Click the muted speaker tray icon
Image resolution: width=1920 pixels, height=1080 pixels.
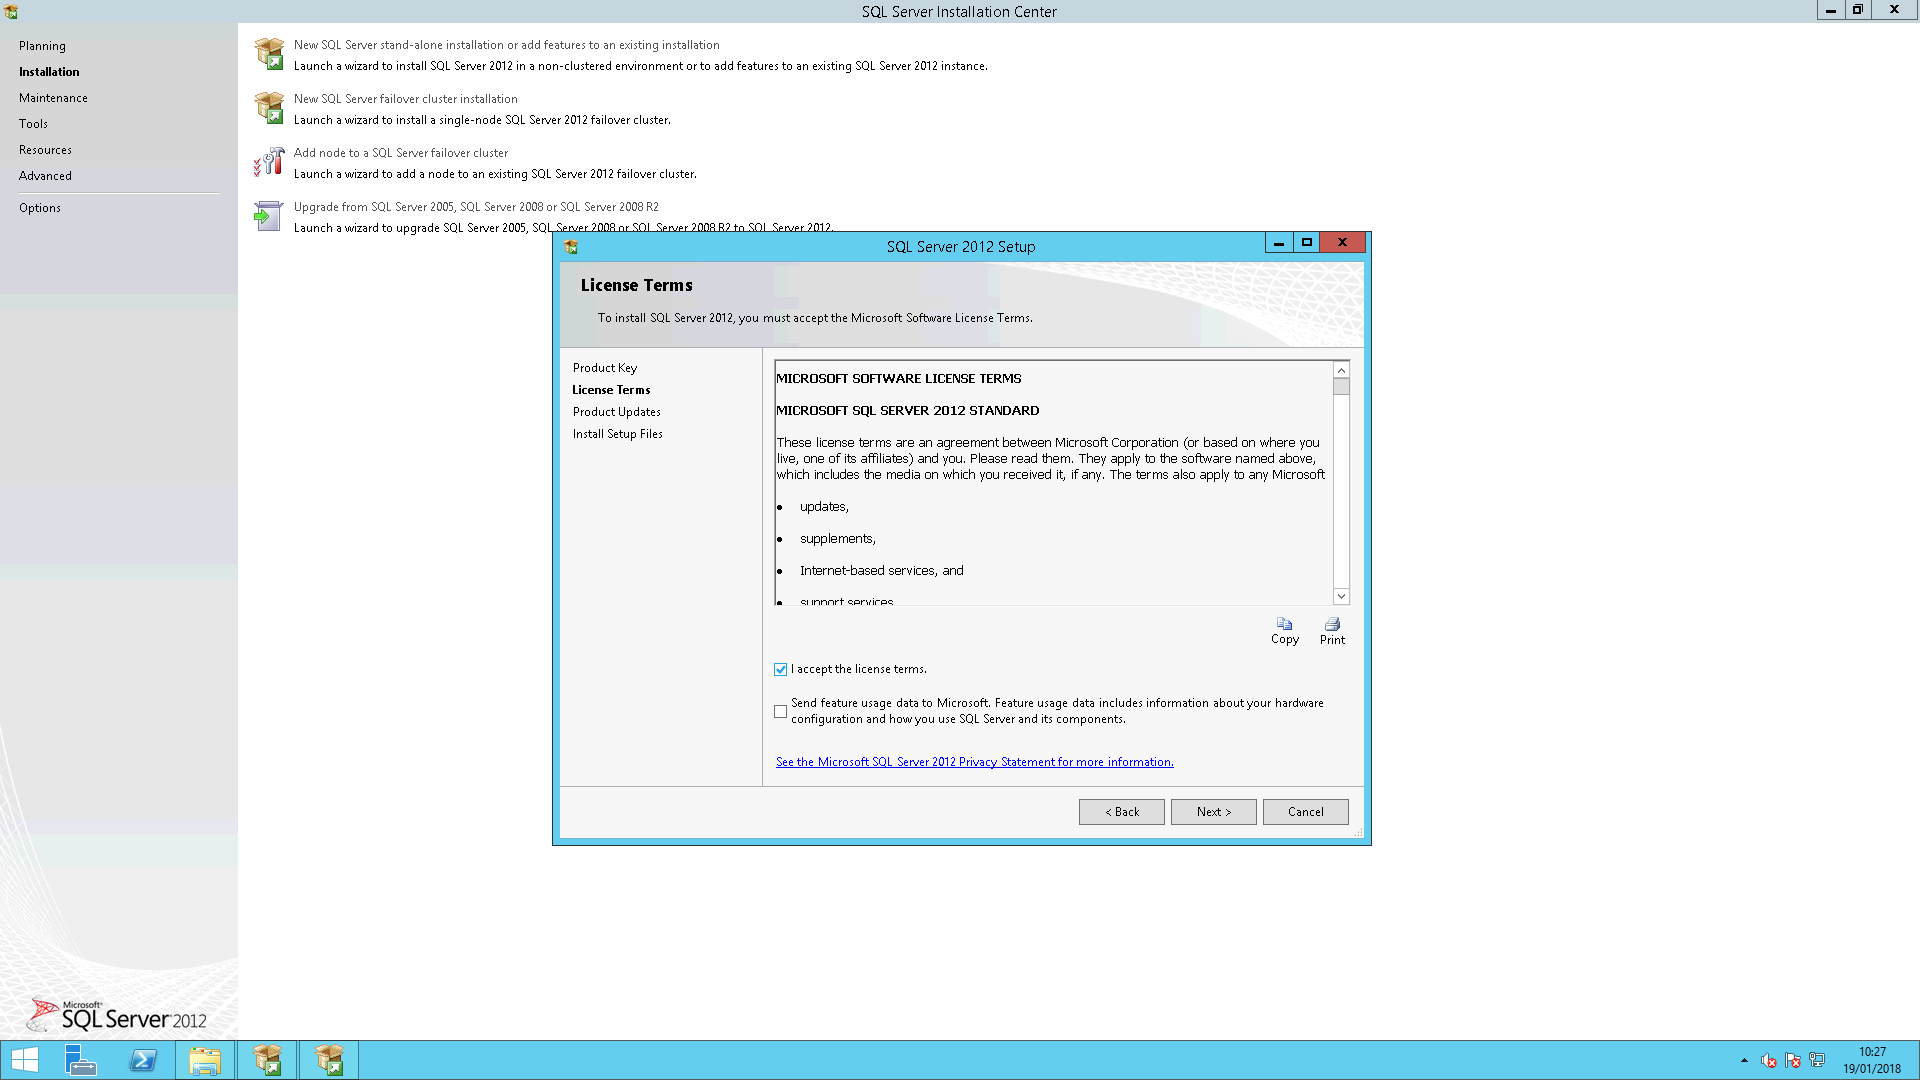(x=1768, y=1060)
